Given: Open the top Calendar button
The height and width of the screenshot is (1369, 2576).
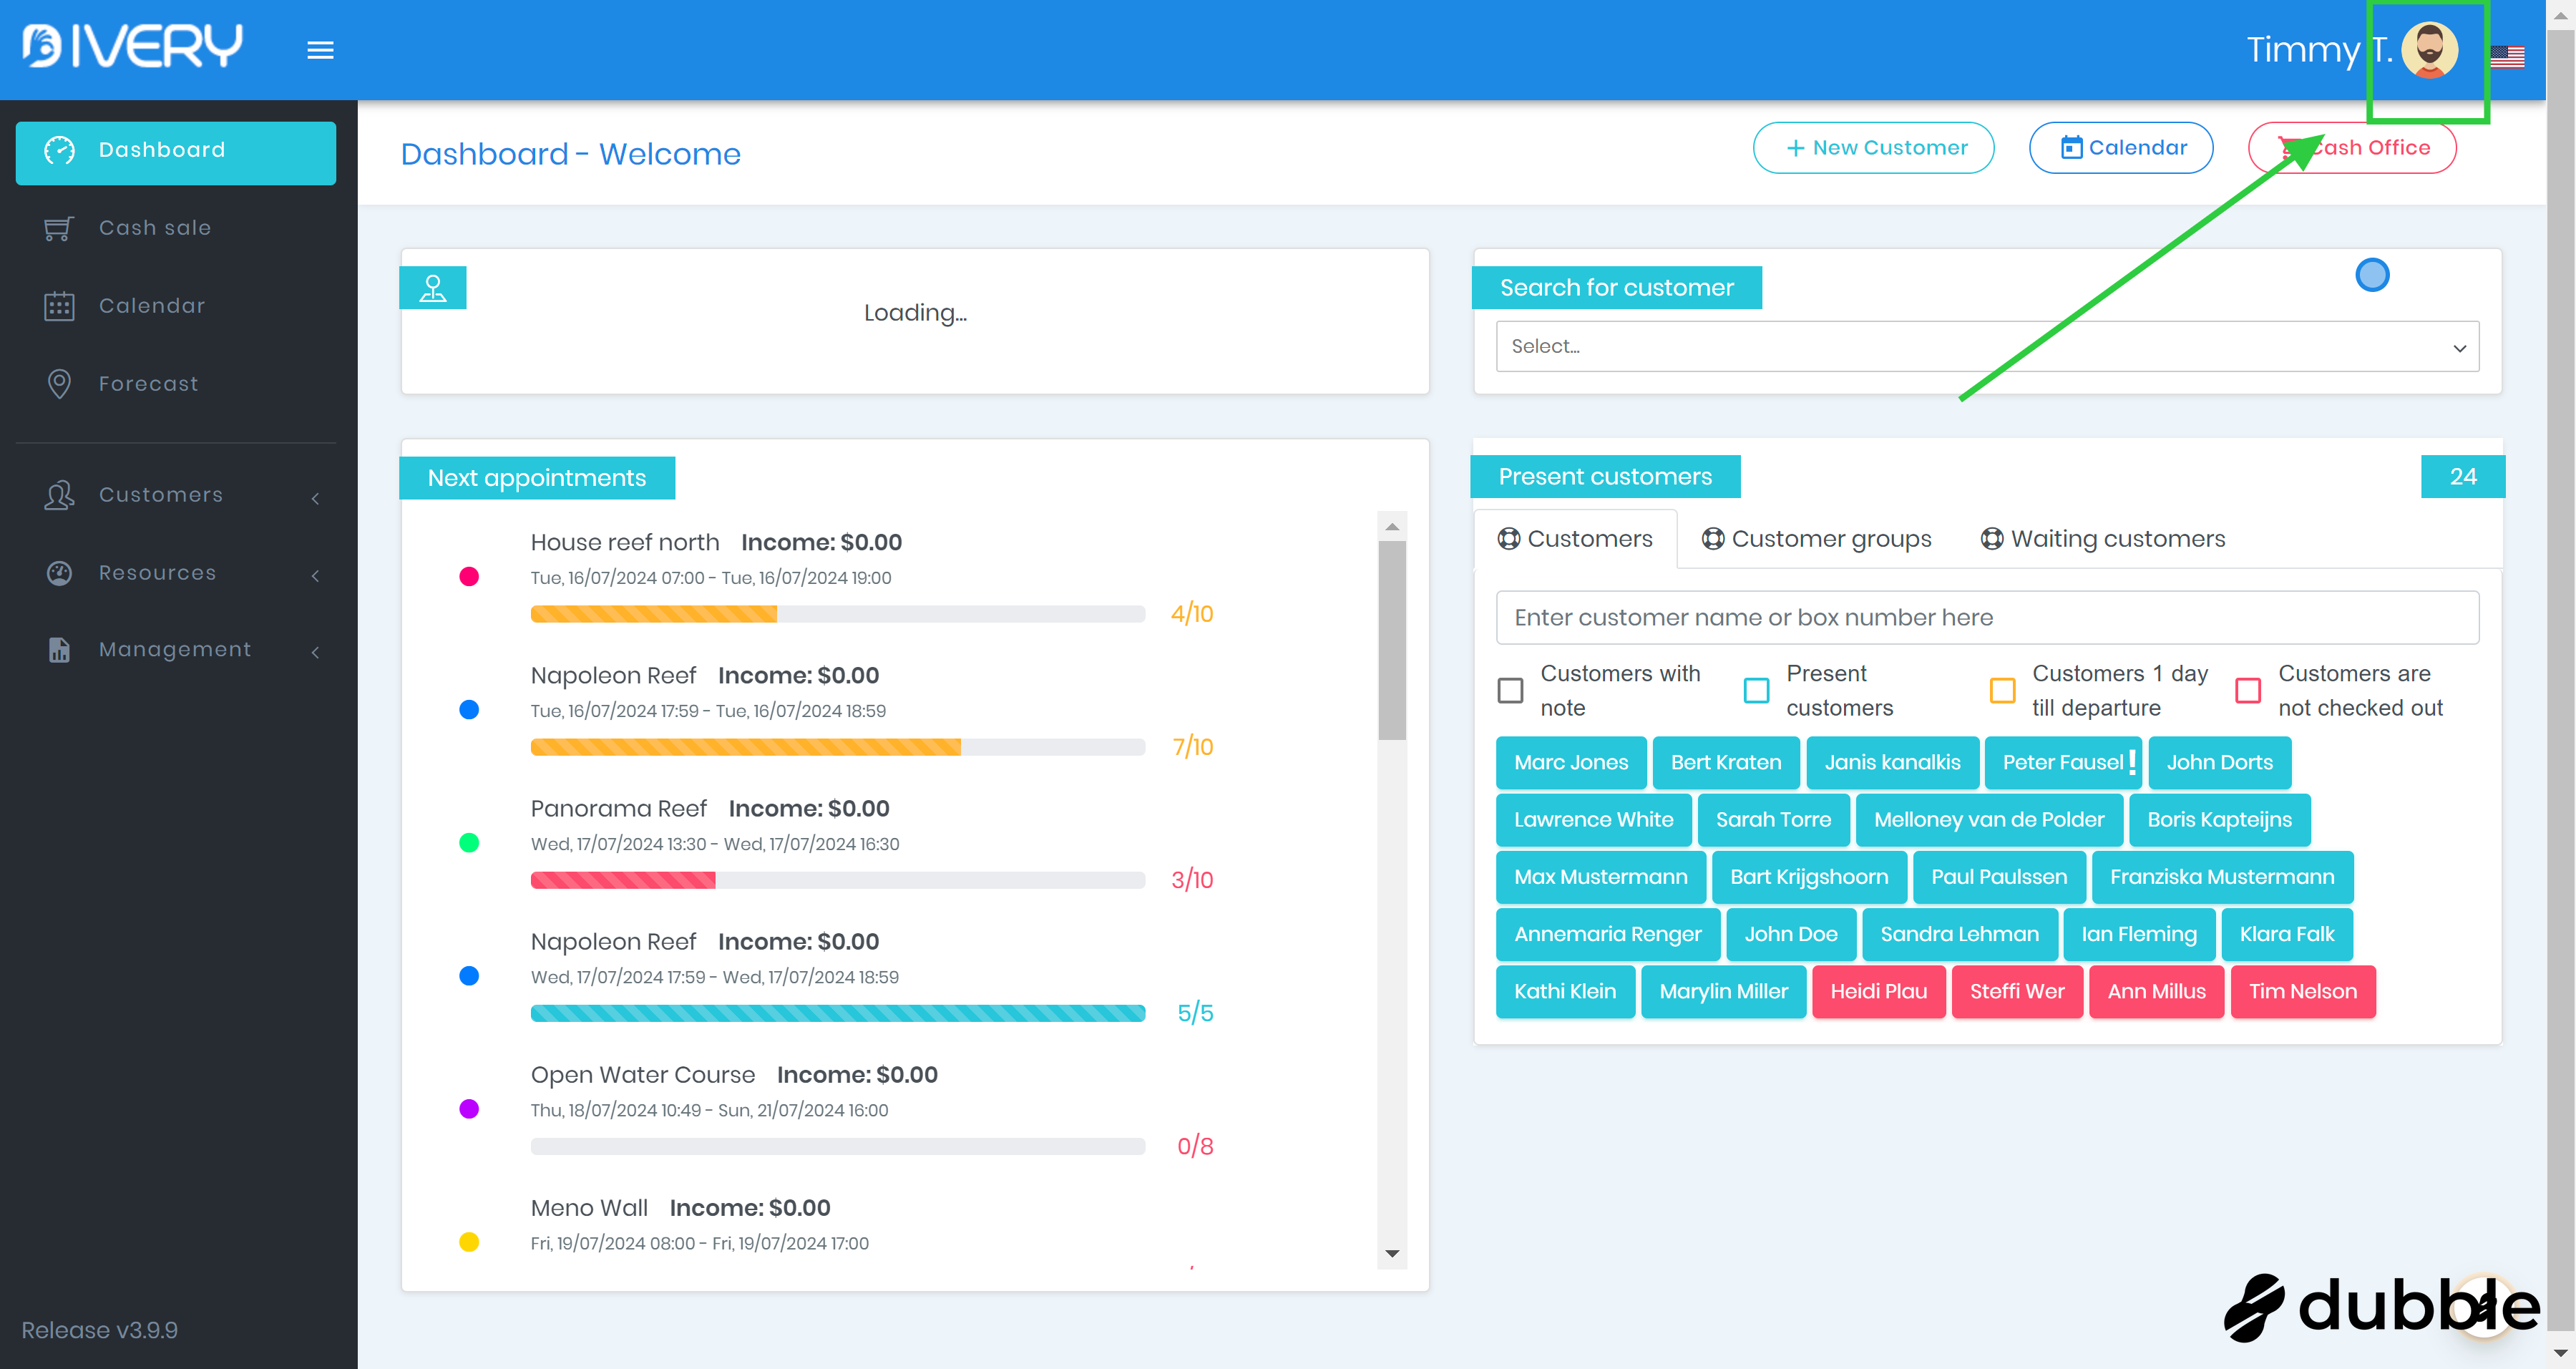Looking at the screenshot, I should pos(2120,148).
